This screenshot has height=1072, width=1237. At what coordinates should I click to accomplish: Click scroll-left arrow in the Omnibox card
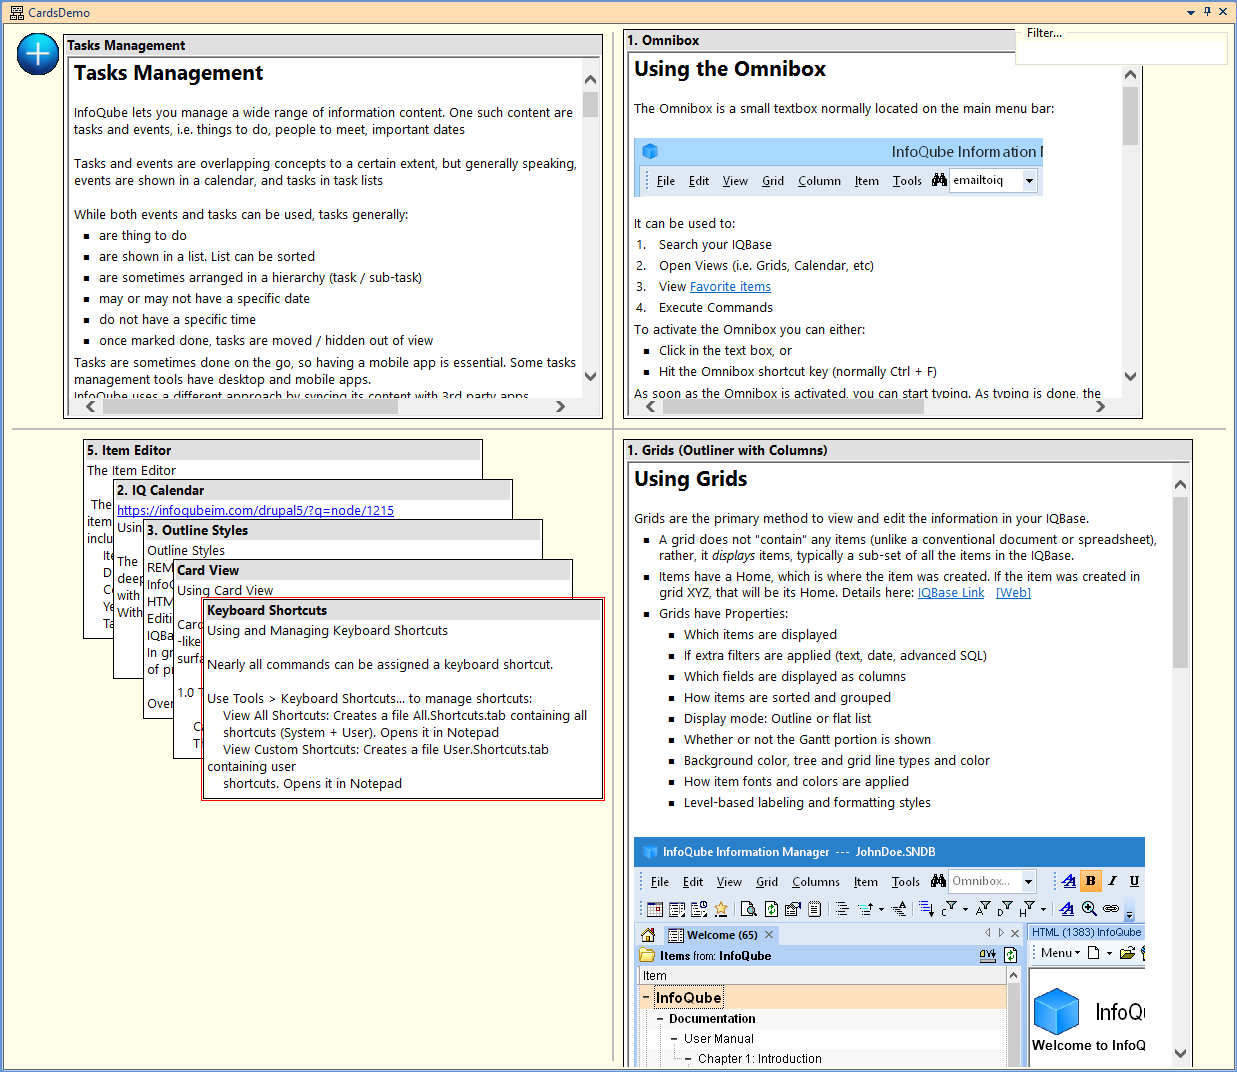pyautogui.click(x=651, y=406)
